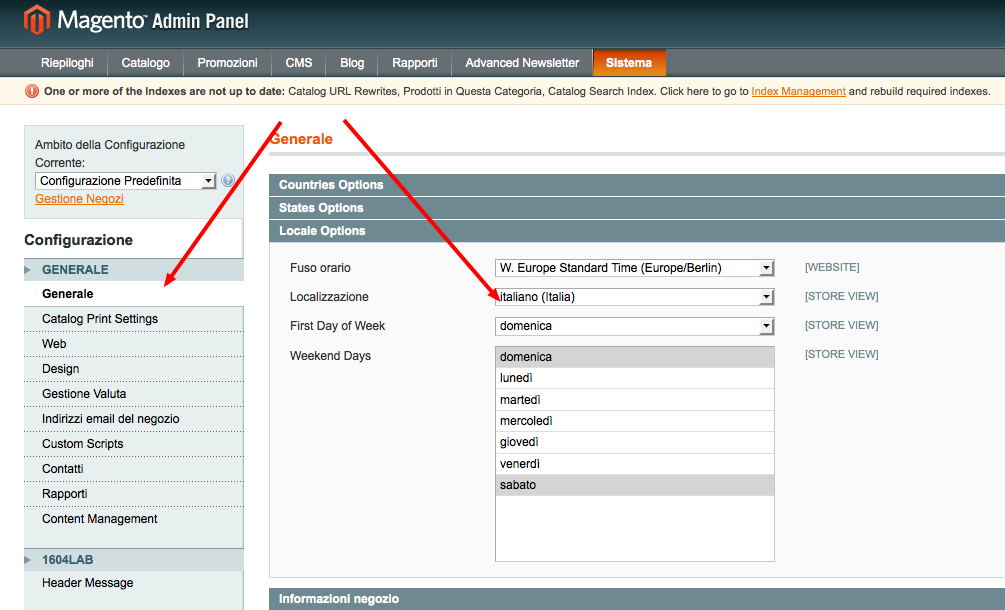
Task: Expand the Informazioni negozio section
Action: 339,599
